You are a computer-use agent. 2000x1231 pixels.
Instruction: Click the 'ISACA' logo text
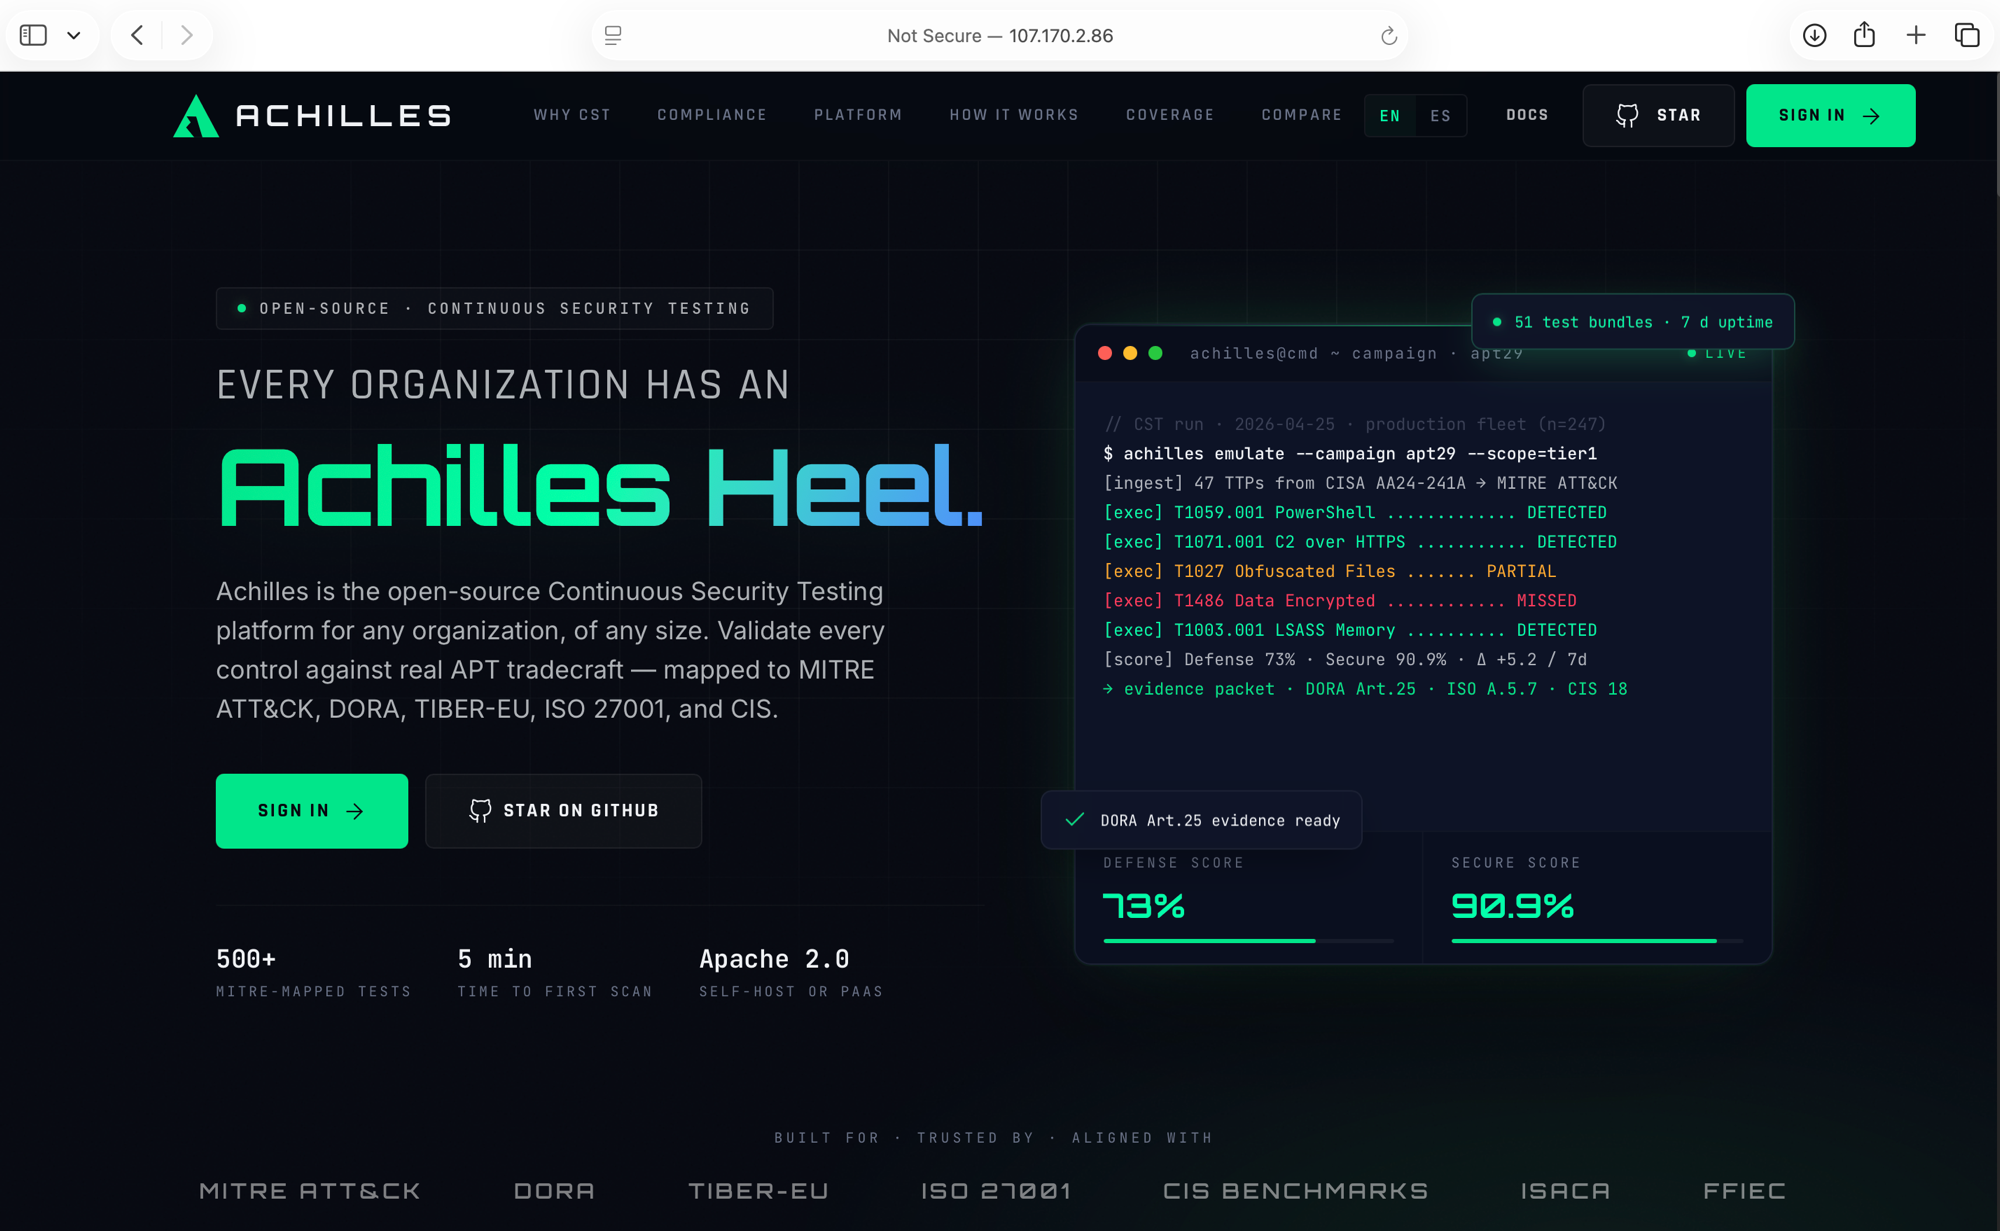[x=1566, y=1191]
